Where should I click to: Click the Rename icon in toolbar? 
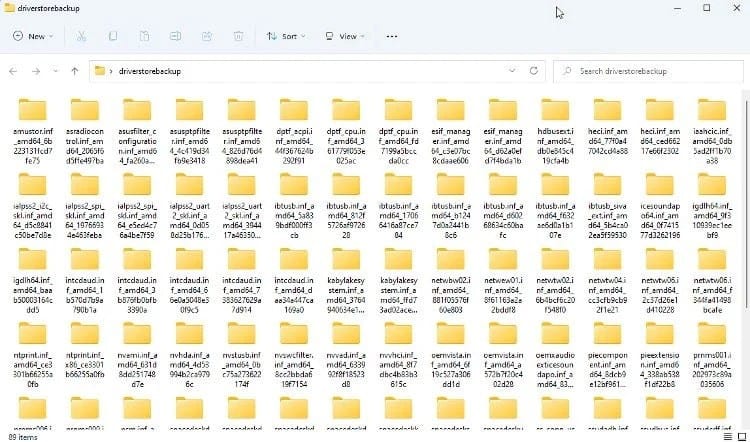pos(177,36)
